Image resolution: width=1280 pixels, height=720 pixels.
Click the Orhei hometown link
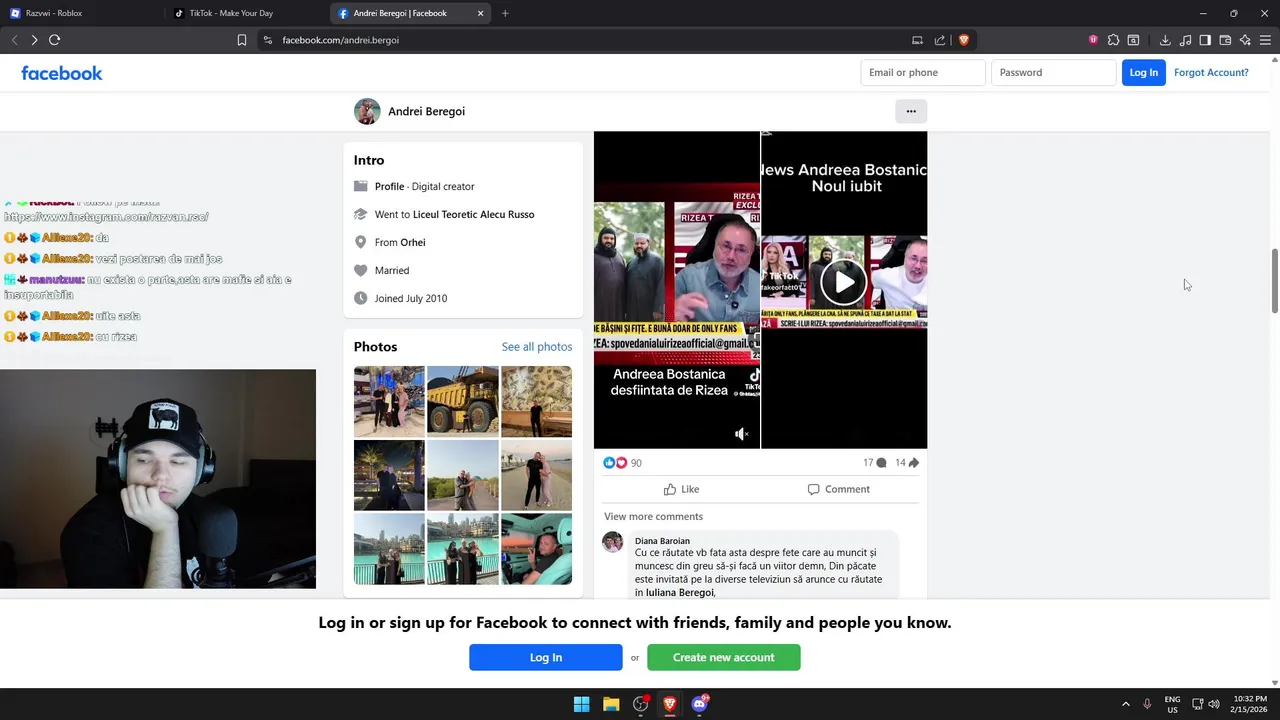click(413, 242)
